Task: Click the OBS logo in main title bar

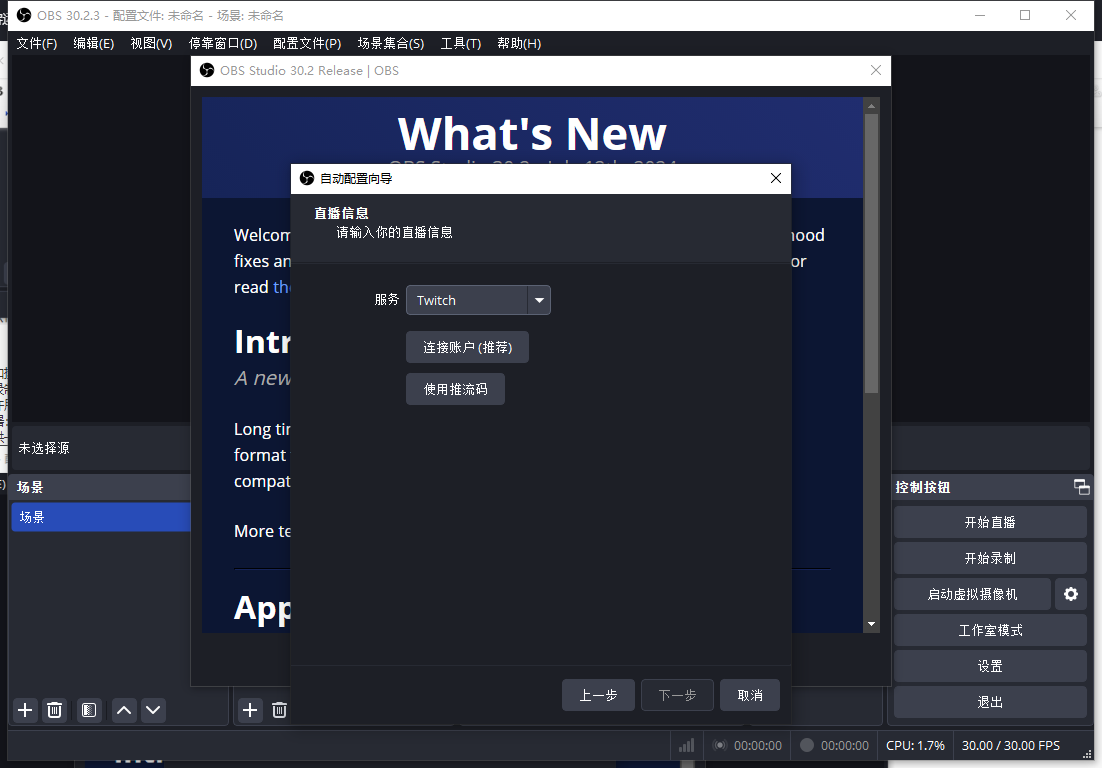Action: (x=24, y=15)
